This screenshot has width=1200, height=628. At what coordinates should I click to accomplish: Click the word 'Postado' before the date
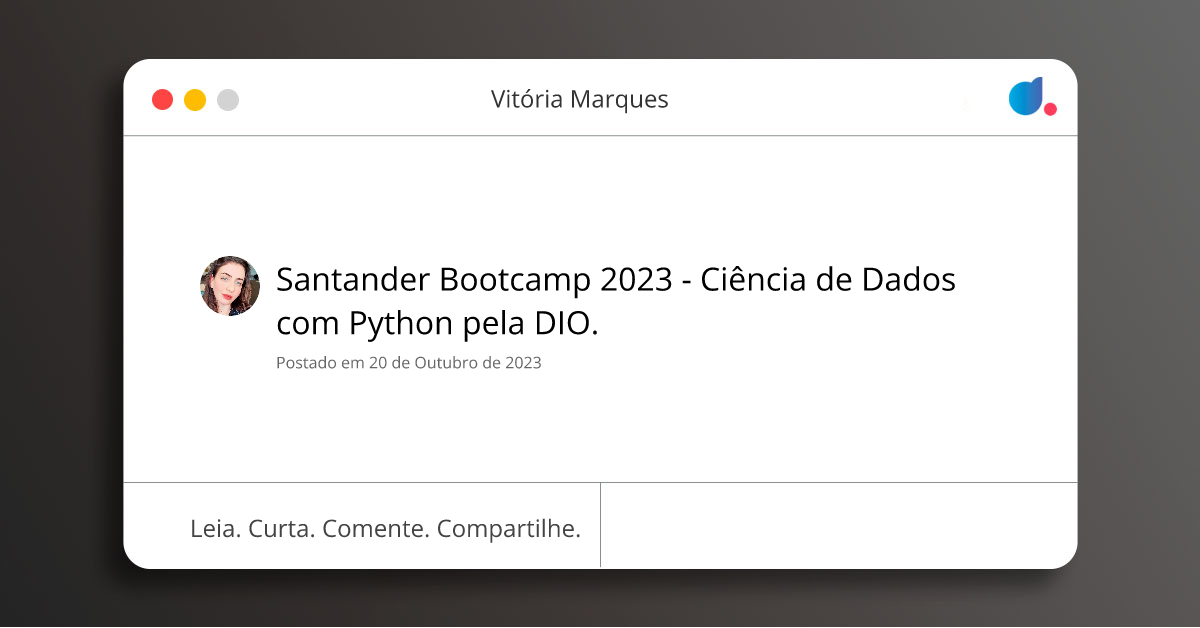[306, 363]
